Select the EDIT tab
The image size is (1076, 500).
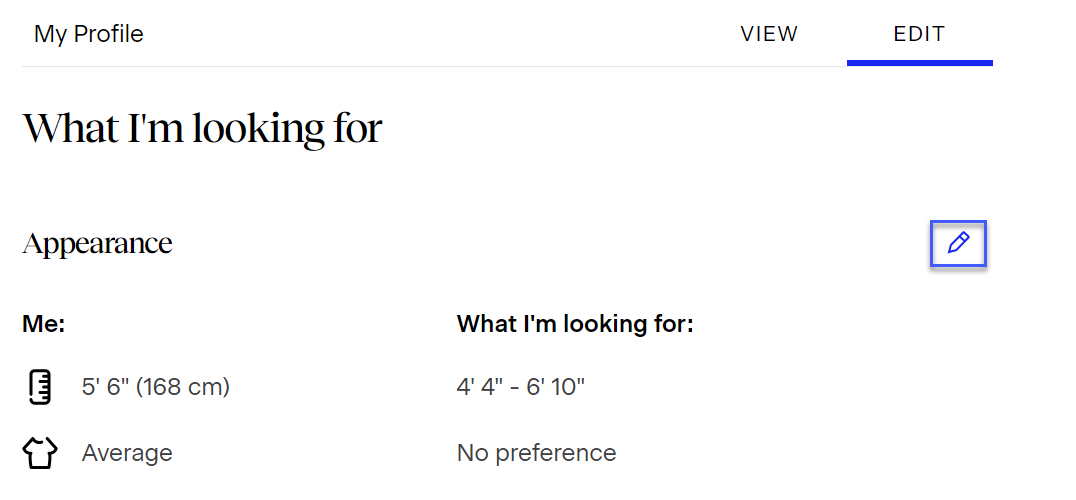click(x=919, y=34)
